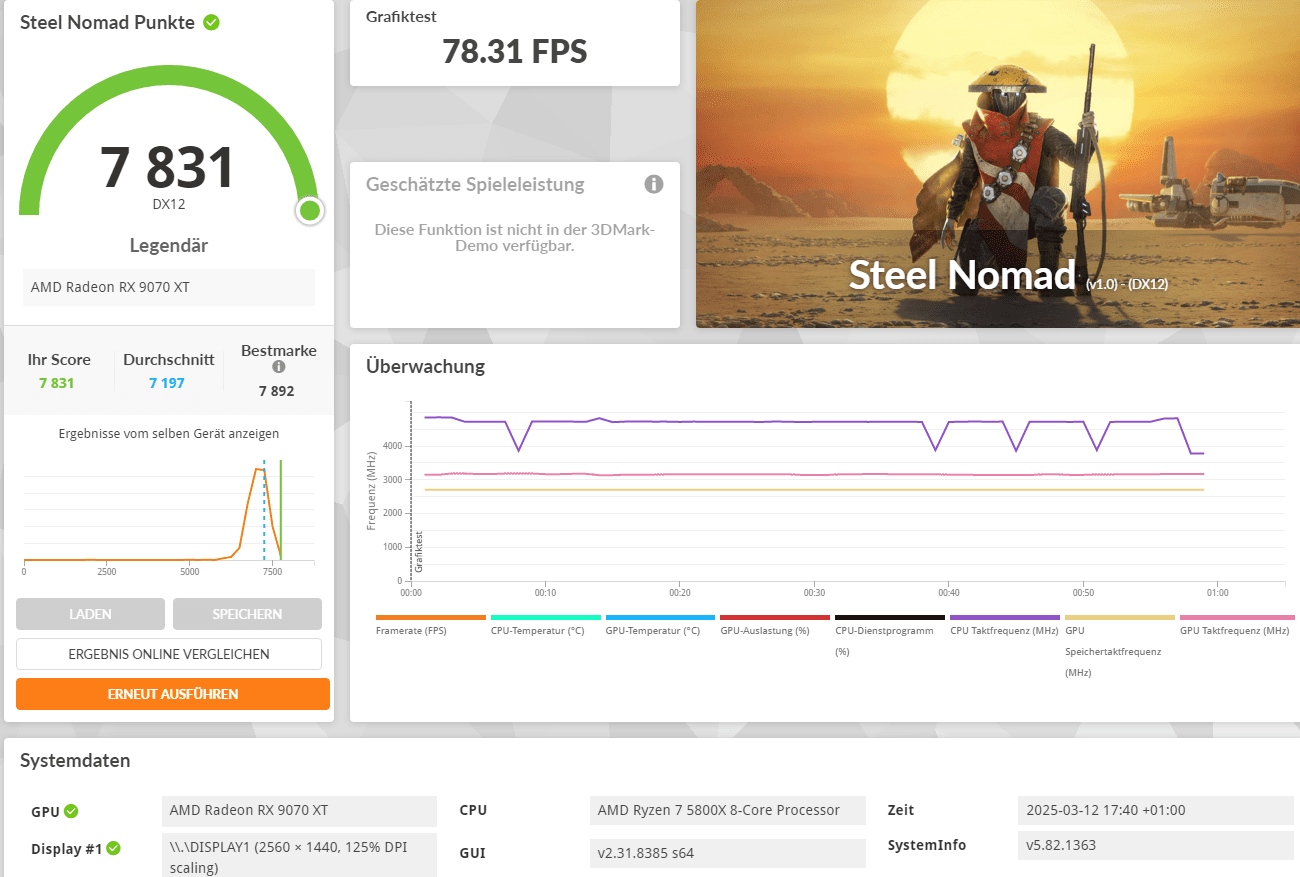Click the Systemdaten heading
The width and height of the screenshot is (1300, 877).
pyautogui.click(x=75, y=760)
